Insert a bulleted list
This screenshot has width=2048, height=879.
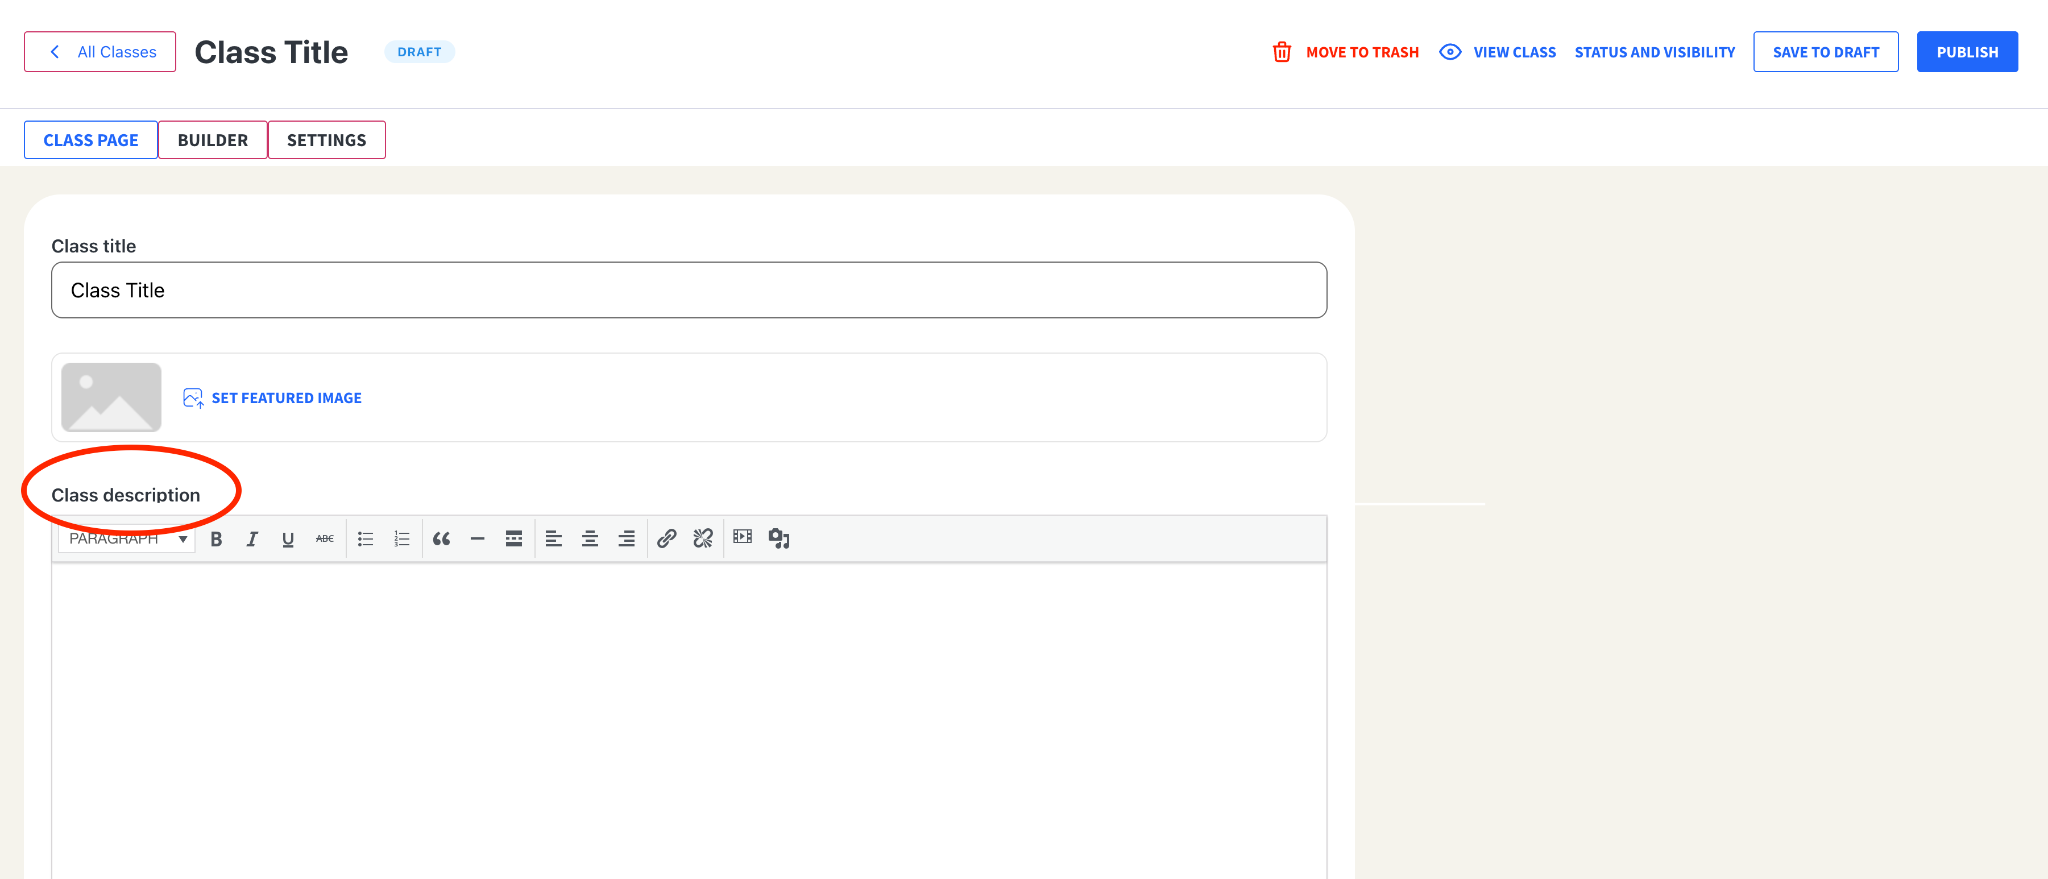click(366, 539)
